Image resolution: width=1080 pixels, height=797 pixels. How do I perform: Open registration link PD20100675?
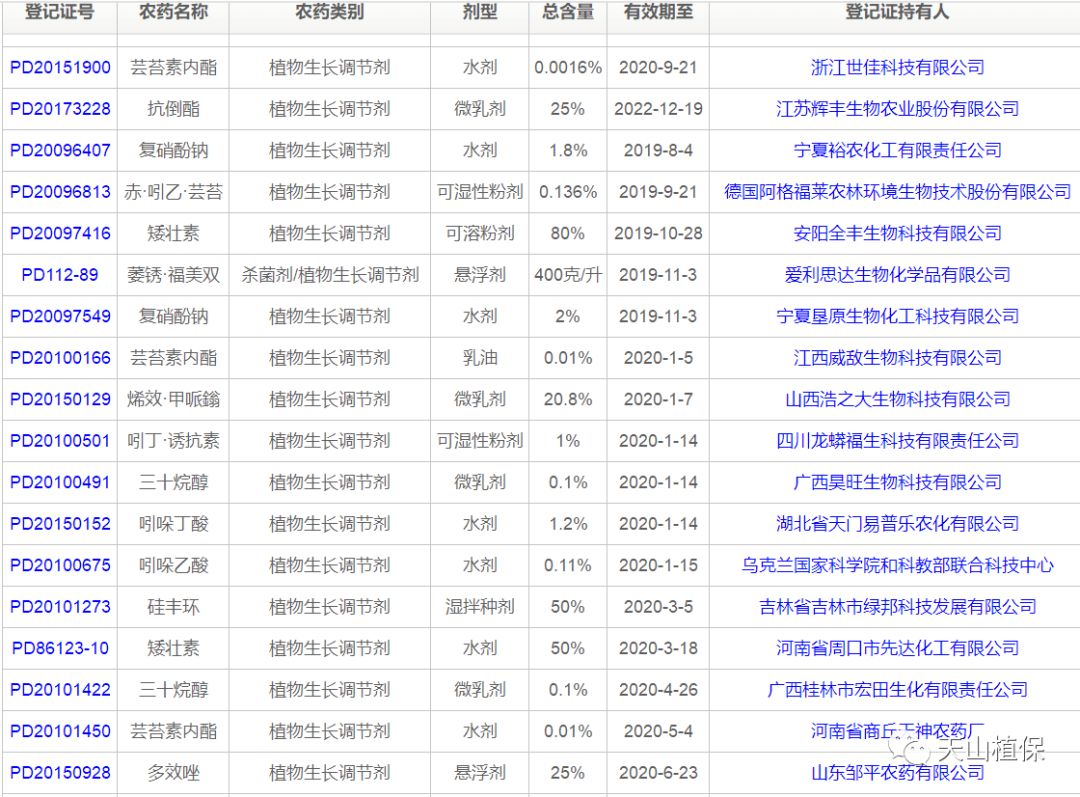coord(60,565)
